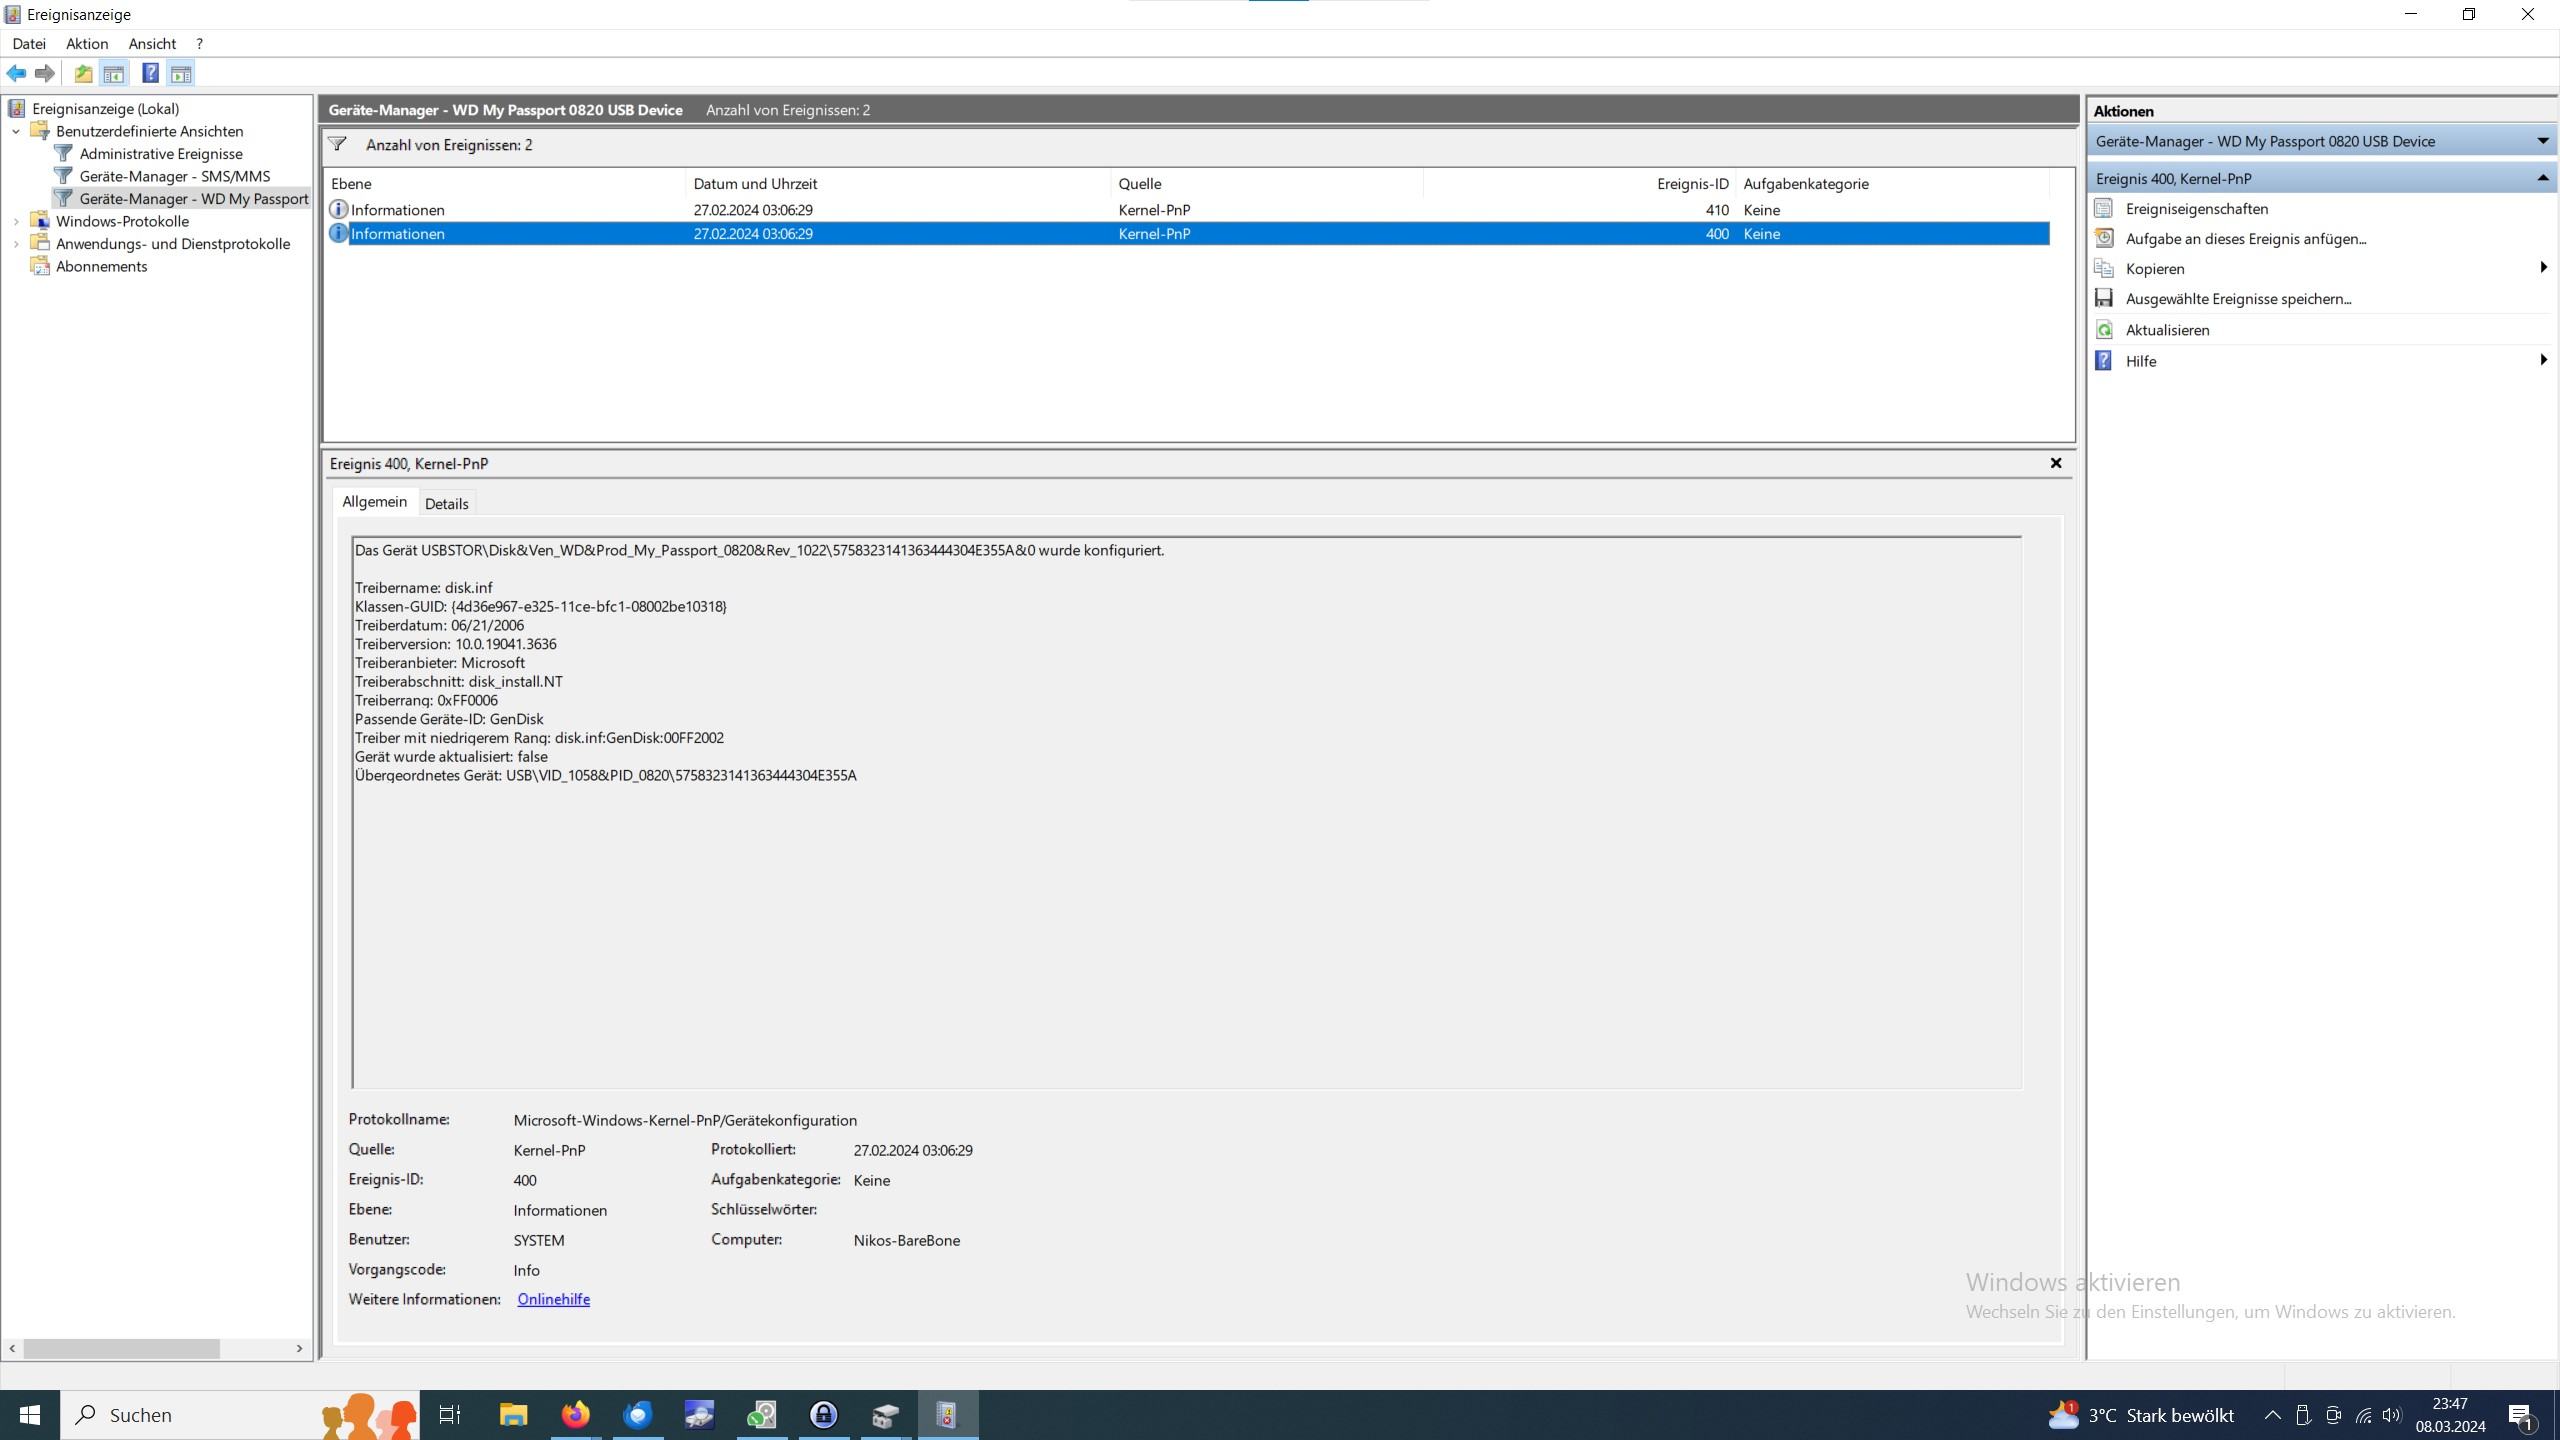Click the Back arrow toolbar icon
Image resolution: width=2560 pixels, height=1440 pixels.
[x=16, y=73]
